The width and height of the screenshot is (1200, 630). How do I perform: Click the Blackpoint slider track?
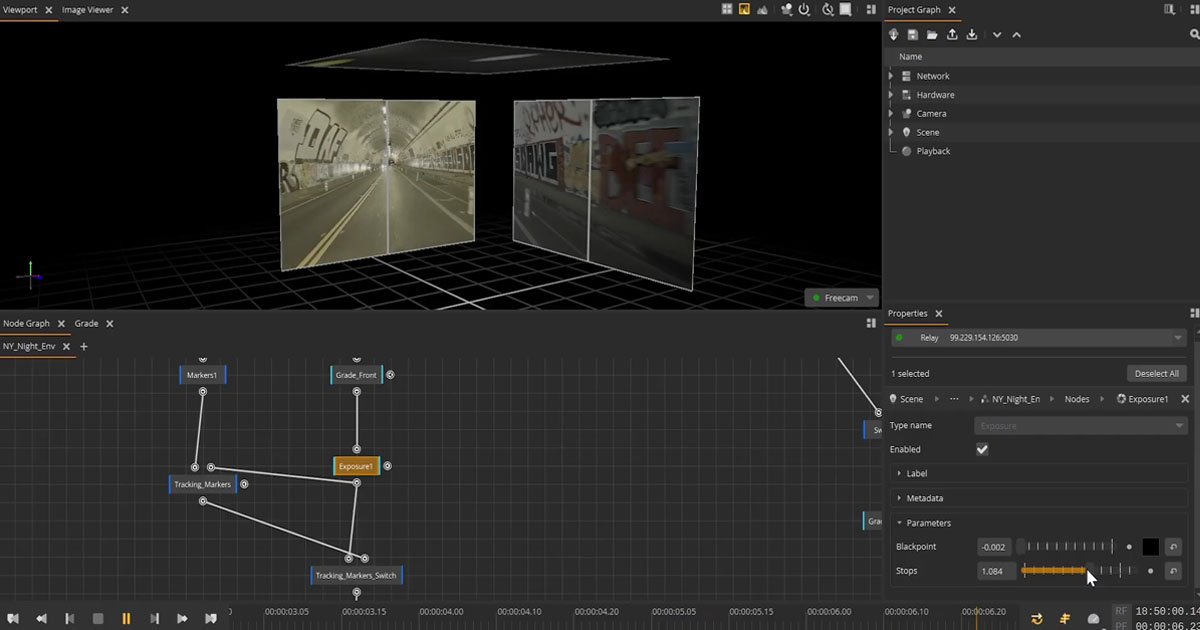(1067, 547)
